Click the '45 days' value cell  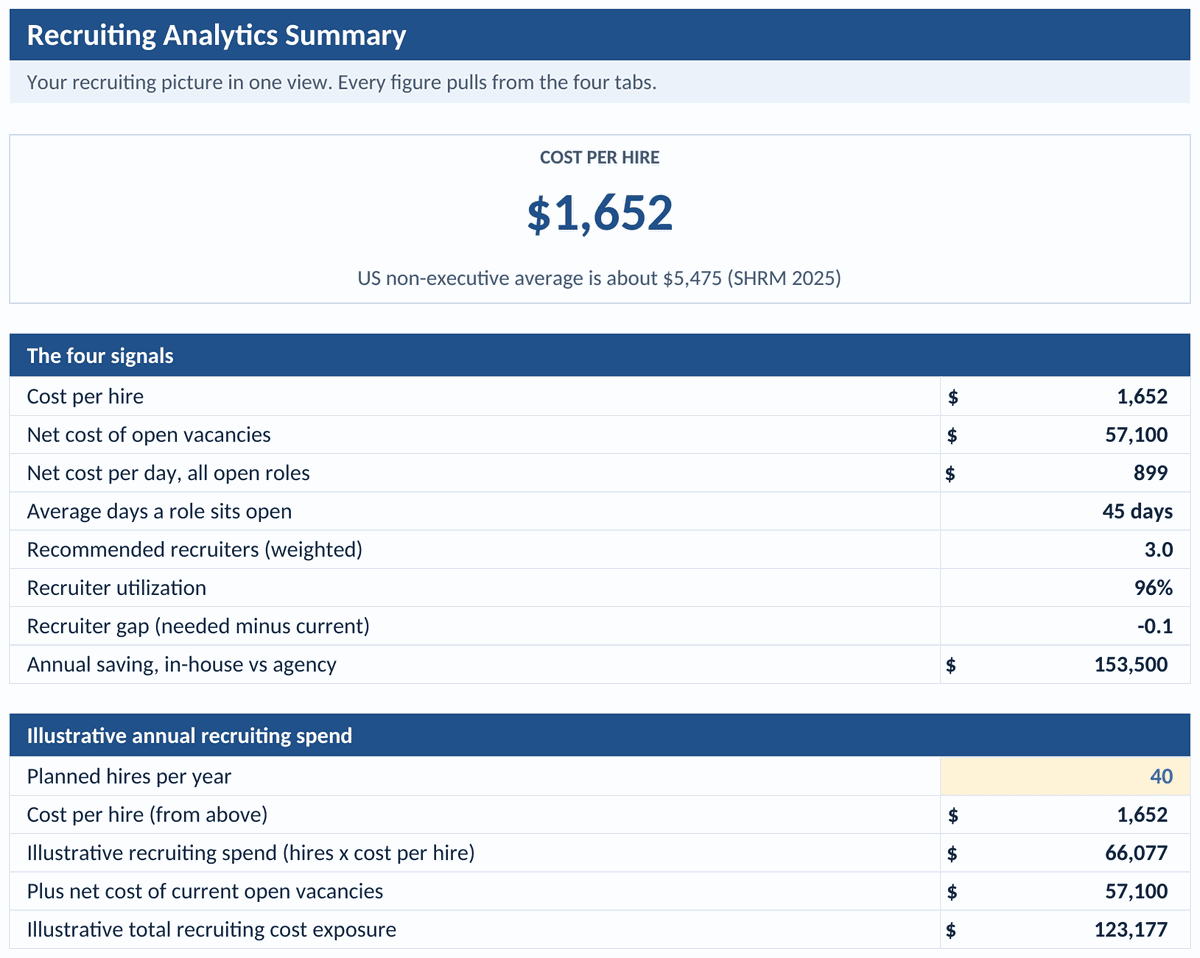(1066, 511)
